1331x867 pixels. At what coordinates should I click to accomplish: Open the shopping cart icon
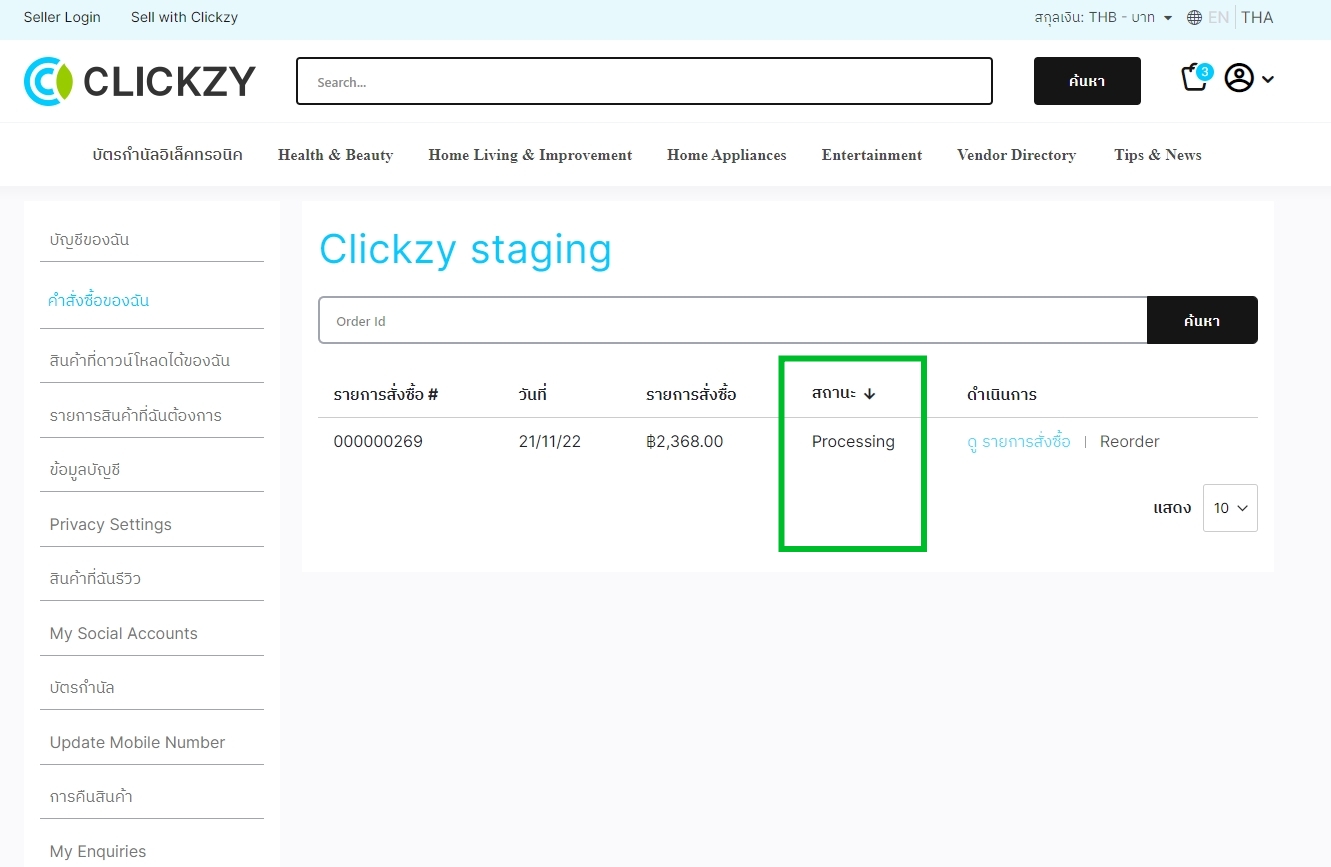(x=1196, y=77)
